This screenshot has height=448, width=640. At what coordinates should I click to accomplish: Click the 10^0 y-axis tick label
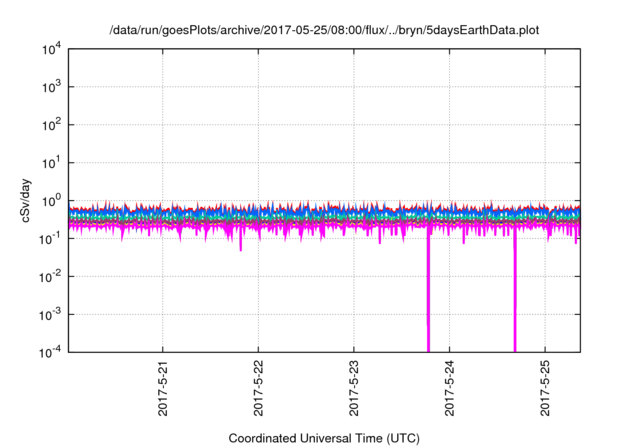click(x=51, y=201)
